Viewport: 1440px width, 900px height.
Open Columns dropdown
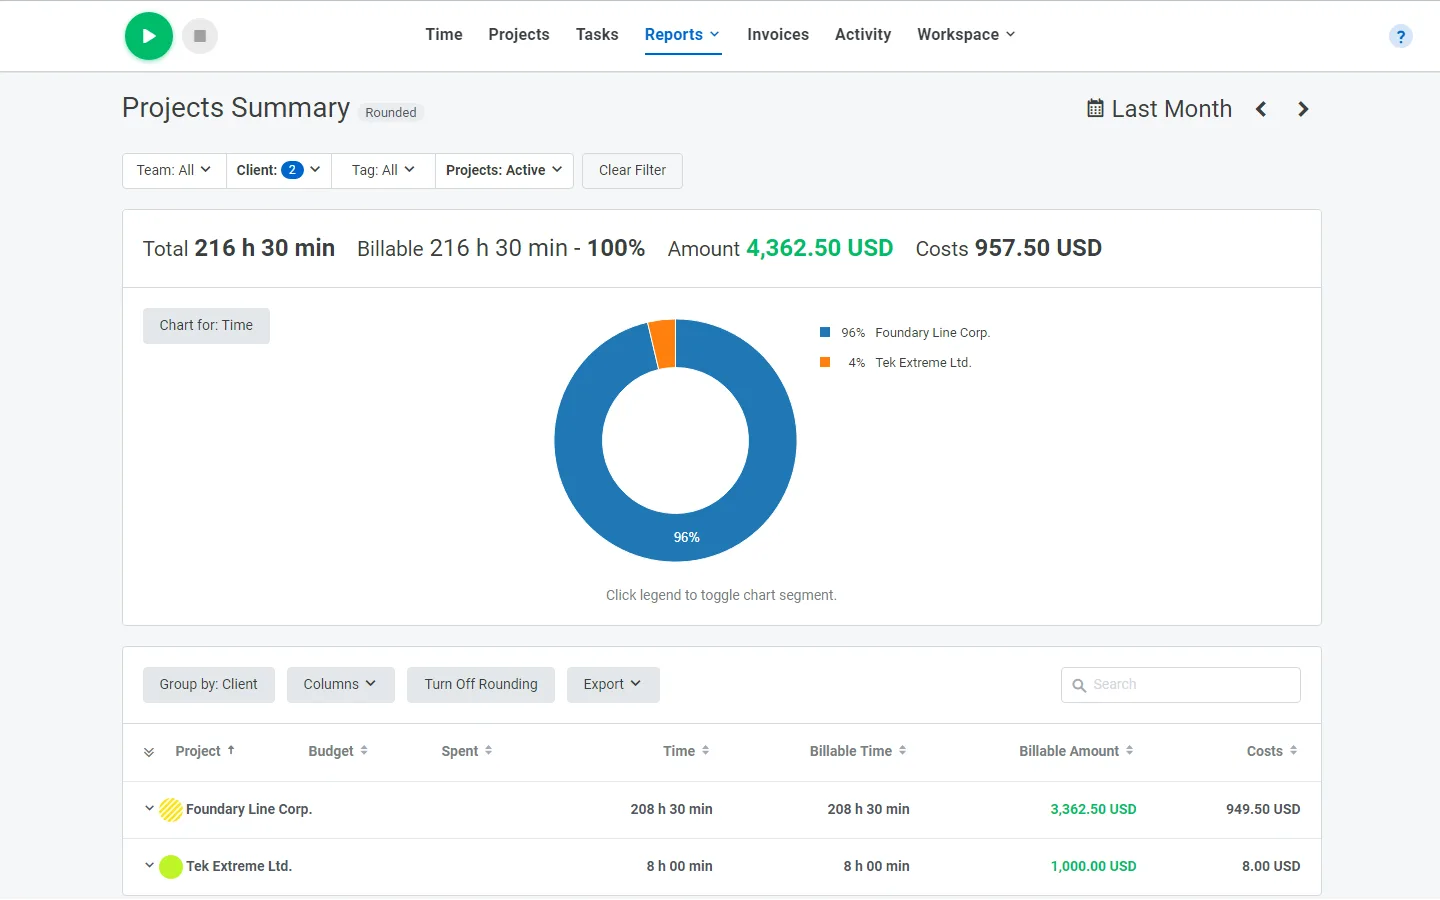click(x=340, y=685)
